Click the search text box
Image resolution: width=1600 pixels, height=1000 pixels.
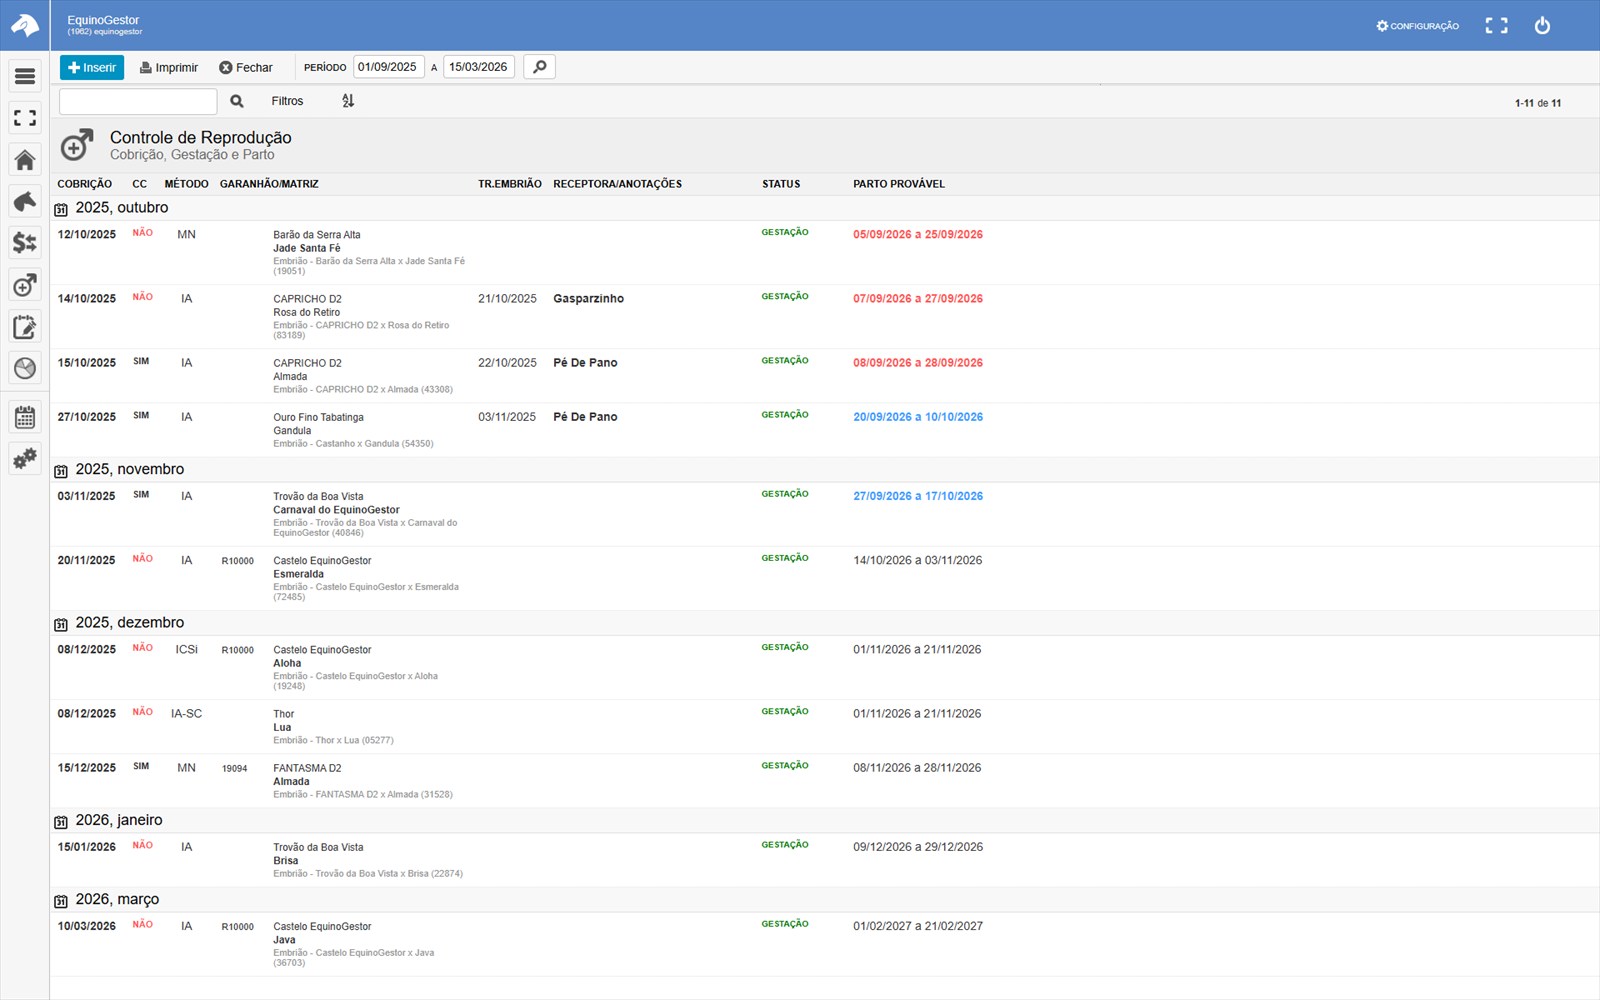point(138,101)
